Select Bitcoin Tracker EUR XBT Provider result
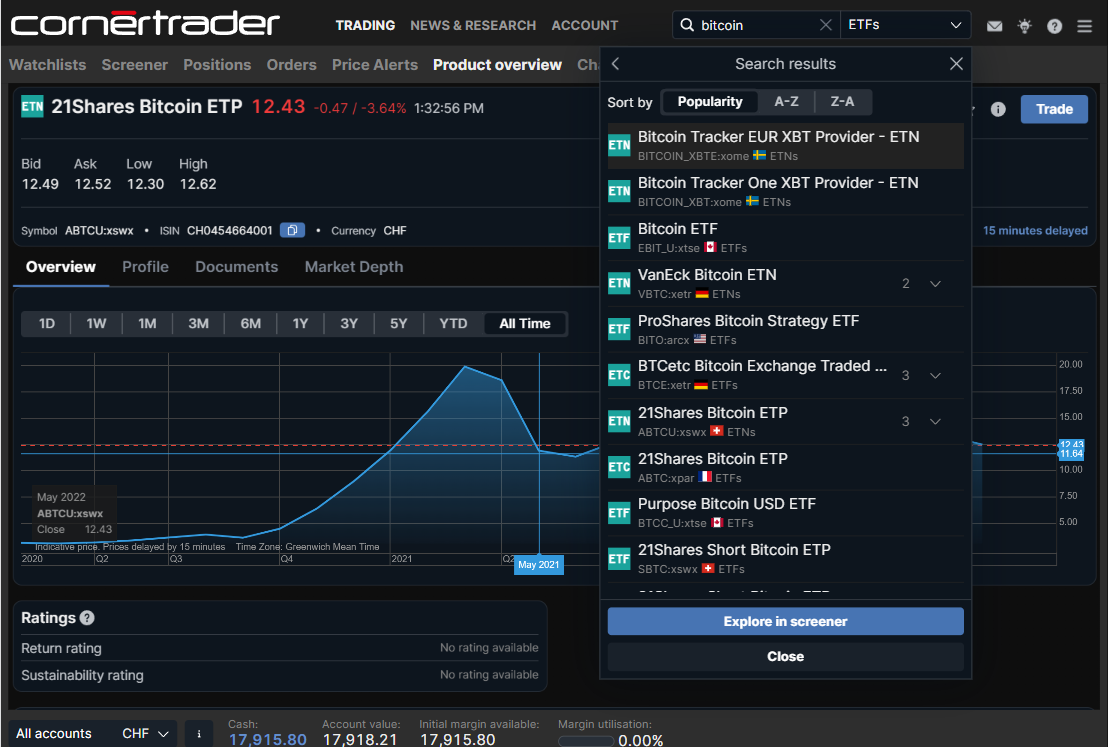This screenshot has width=1108, height=748. (x=786, y=146)
